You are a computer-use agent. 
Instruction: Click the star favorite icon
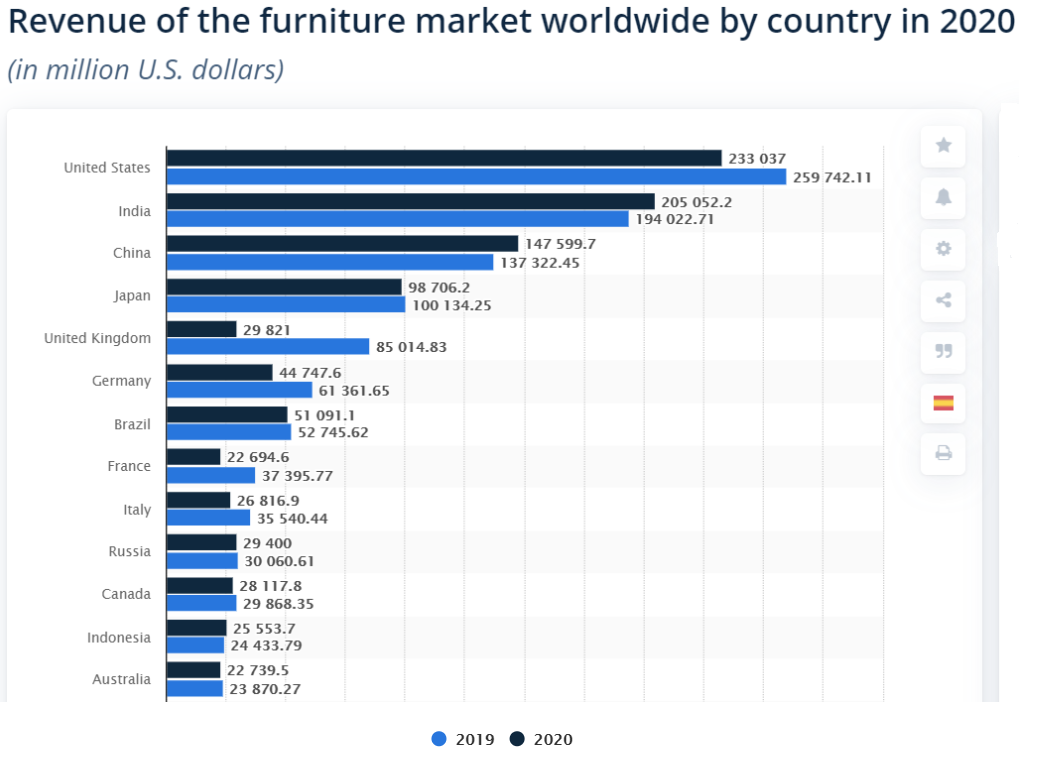pos(943,146)
